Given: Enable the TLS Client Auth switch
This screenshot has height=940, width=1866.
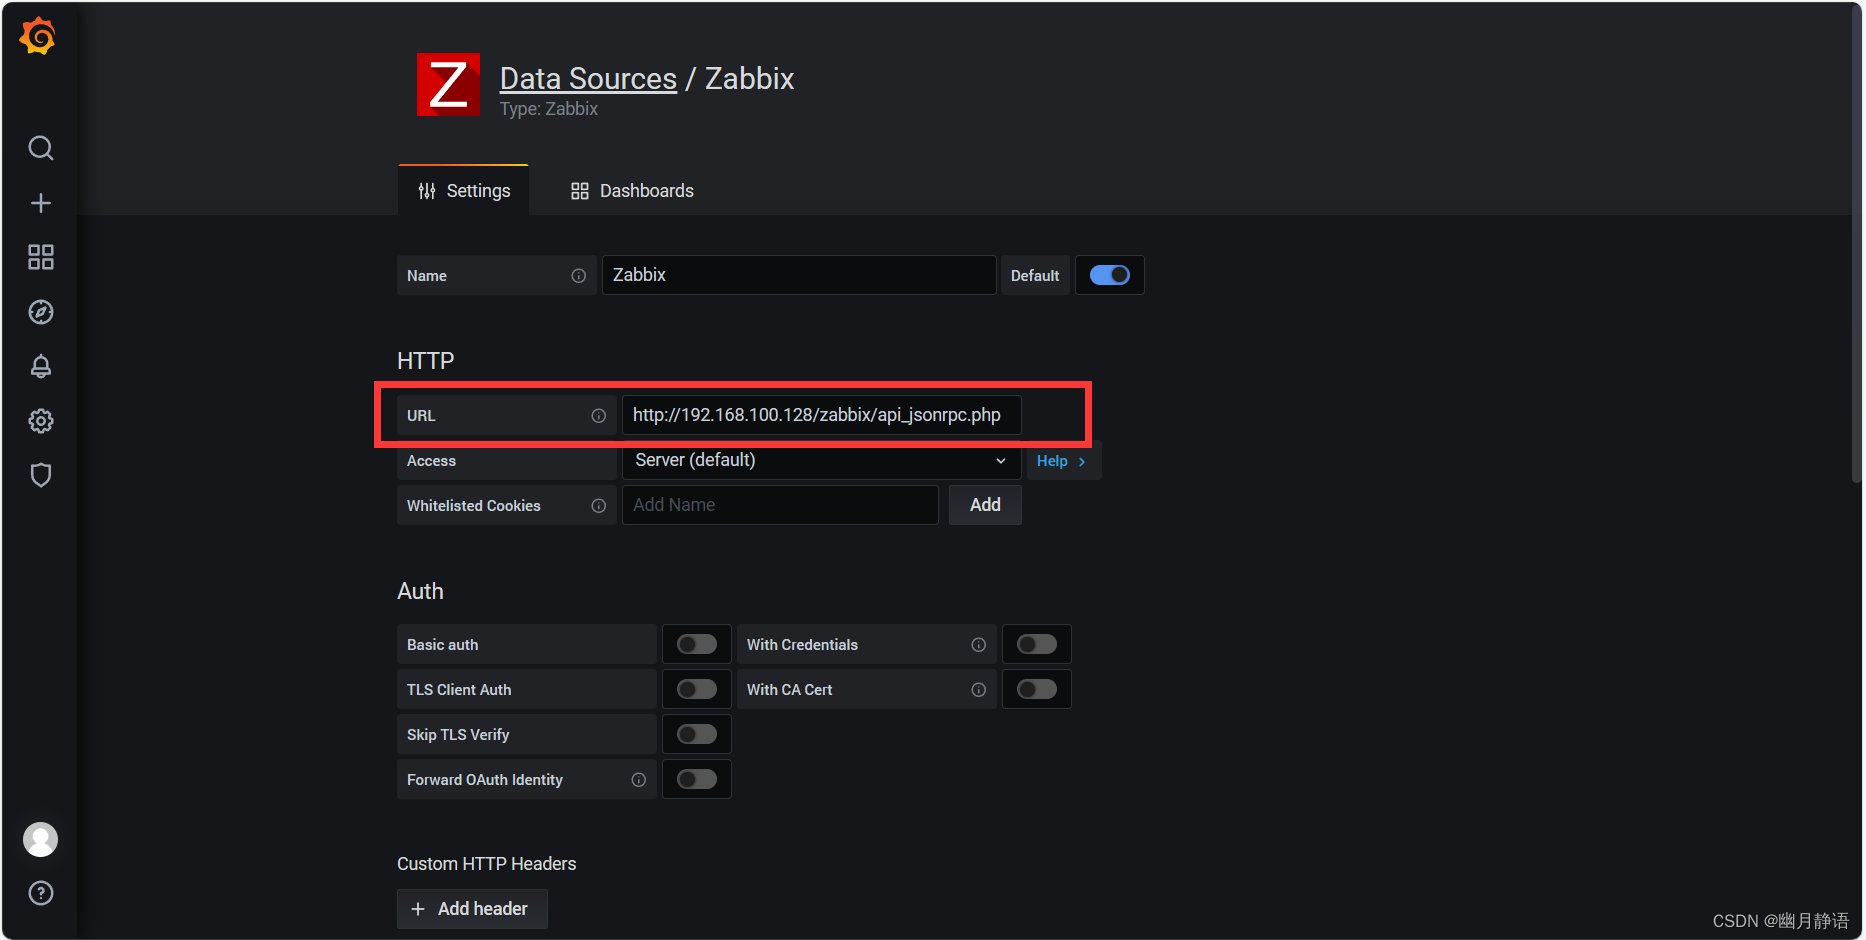Looking at the screenshot, I should point(697,689).
